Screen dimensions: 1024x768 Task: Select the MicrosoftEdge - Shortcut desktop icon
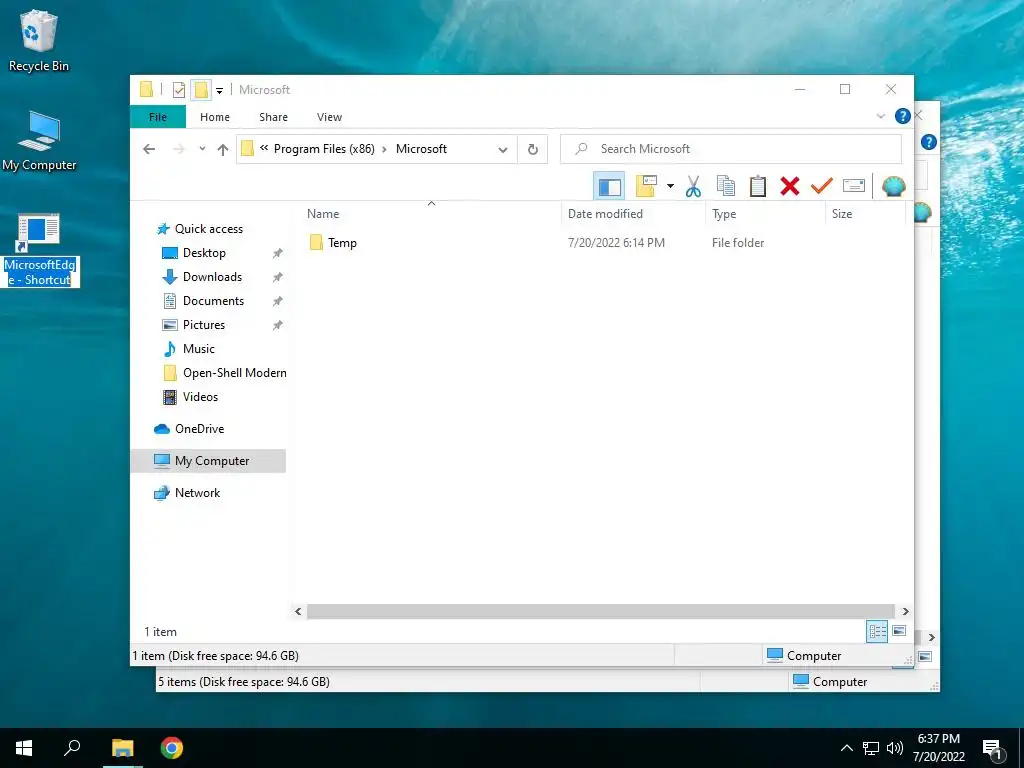point(40,249)
